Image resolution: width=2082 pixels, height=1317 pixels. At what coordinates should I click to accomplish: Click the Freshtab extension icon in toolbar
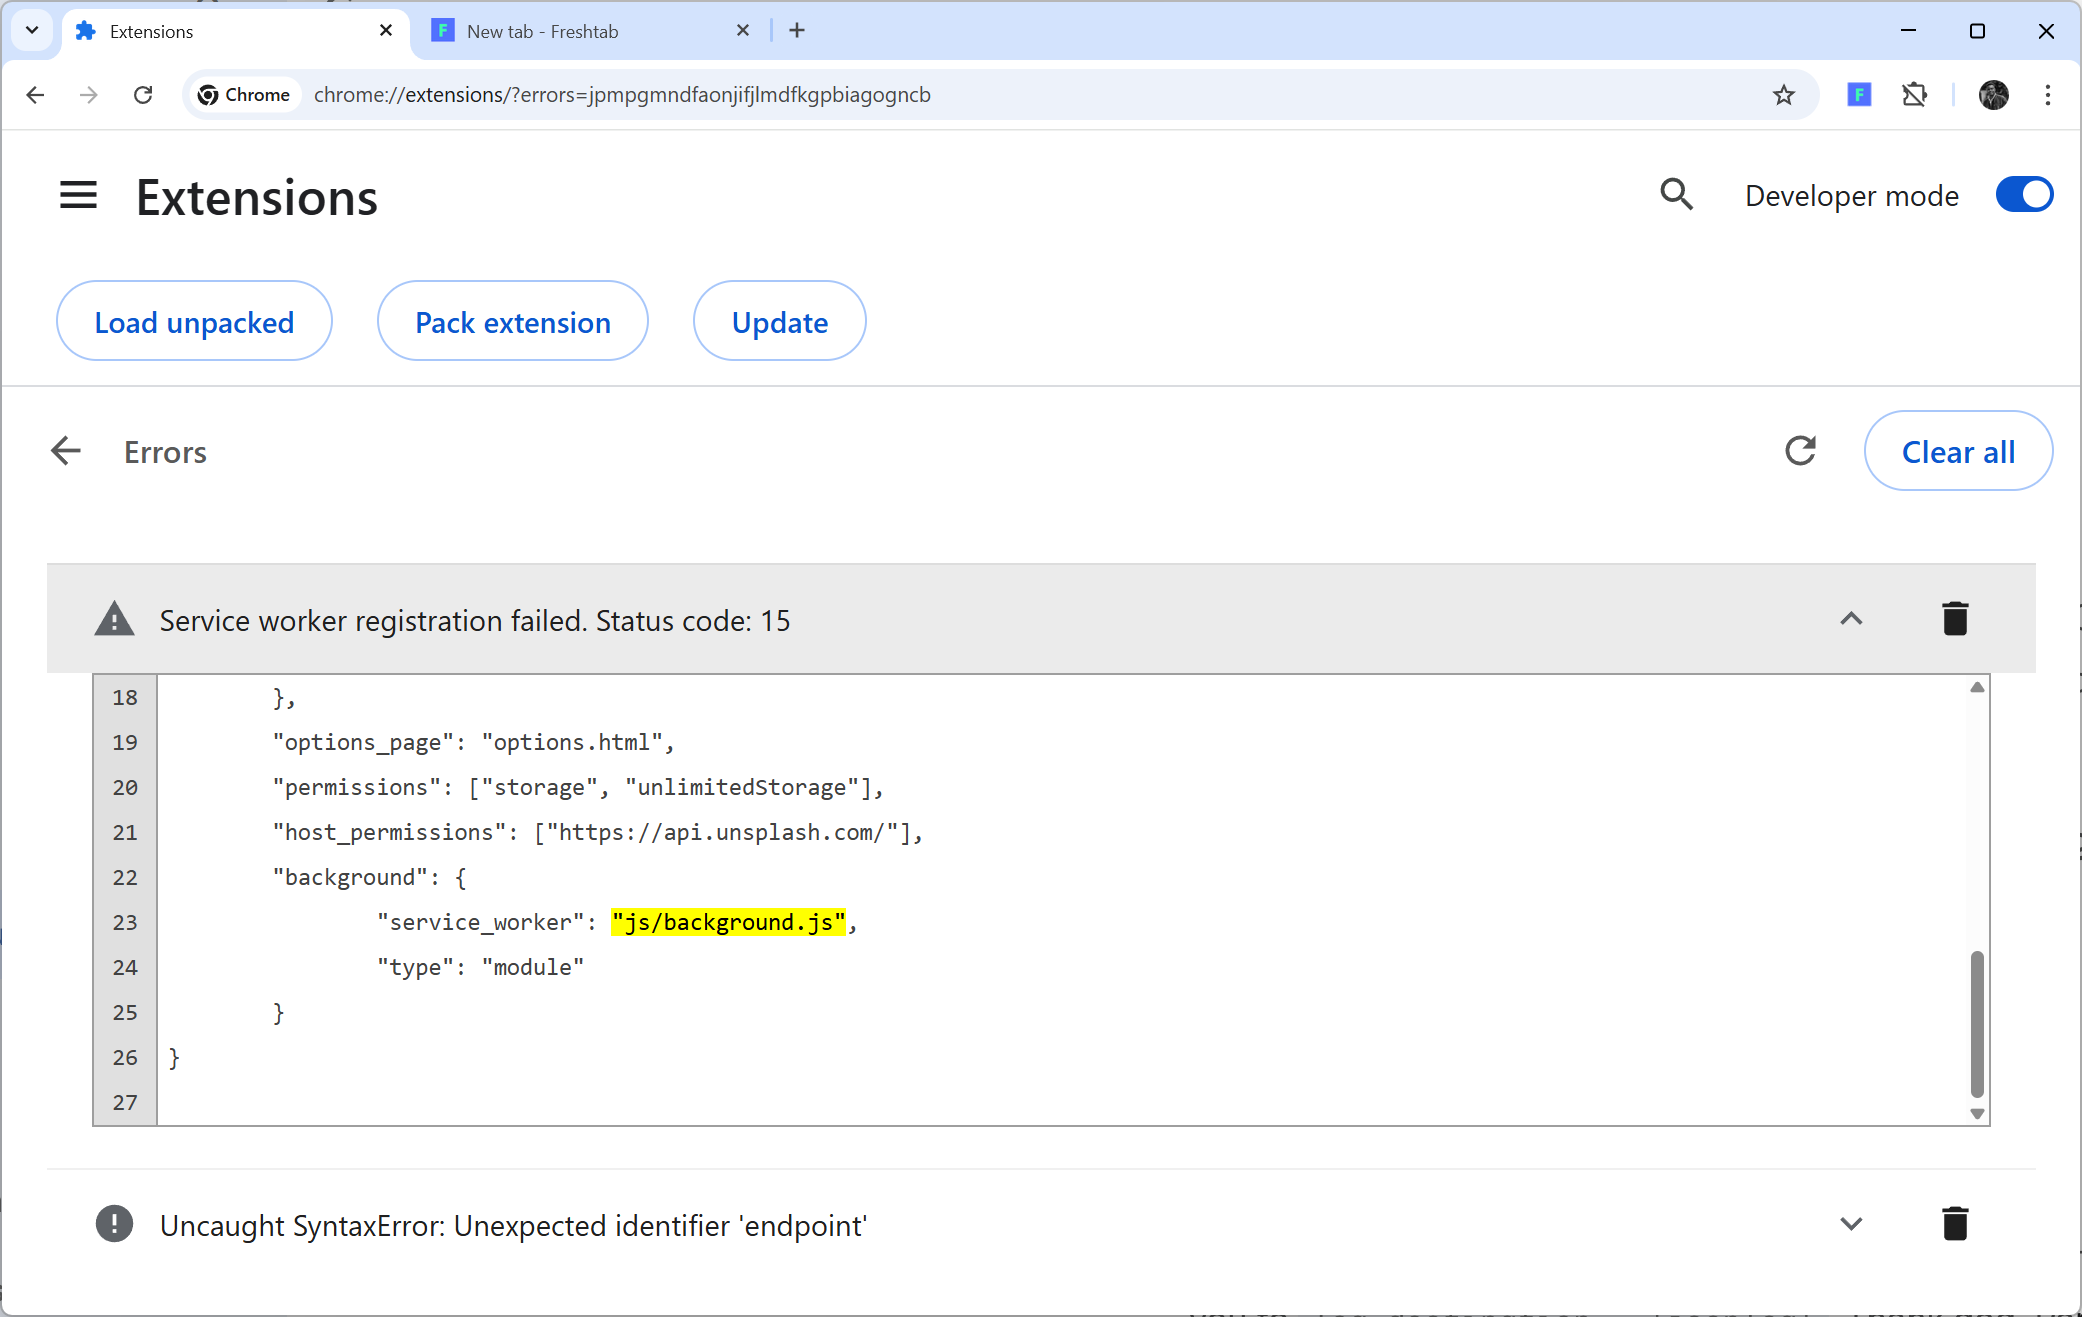pyautogui.click(x=1858, y=94)
